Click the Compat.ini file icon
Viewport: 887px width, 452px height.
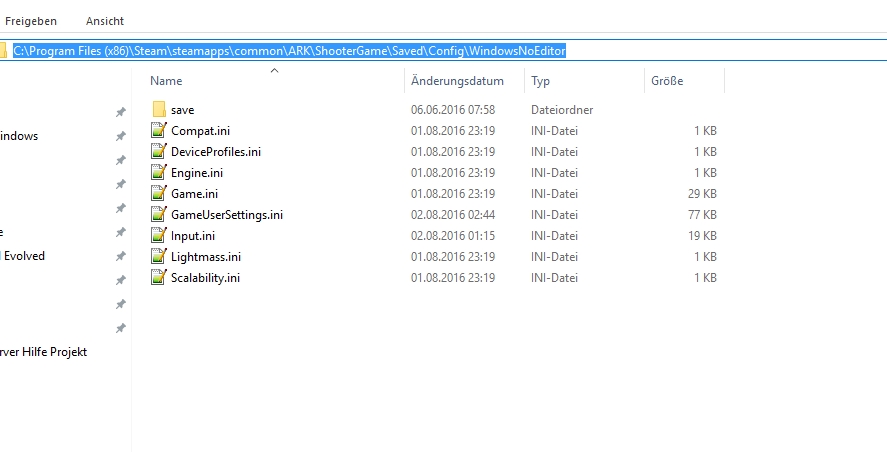click(x=159, y=130)
